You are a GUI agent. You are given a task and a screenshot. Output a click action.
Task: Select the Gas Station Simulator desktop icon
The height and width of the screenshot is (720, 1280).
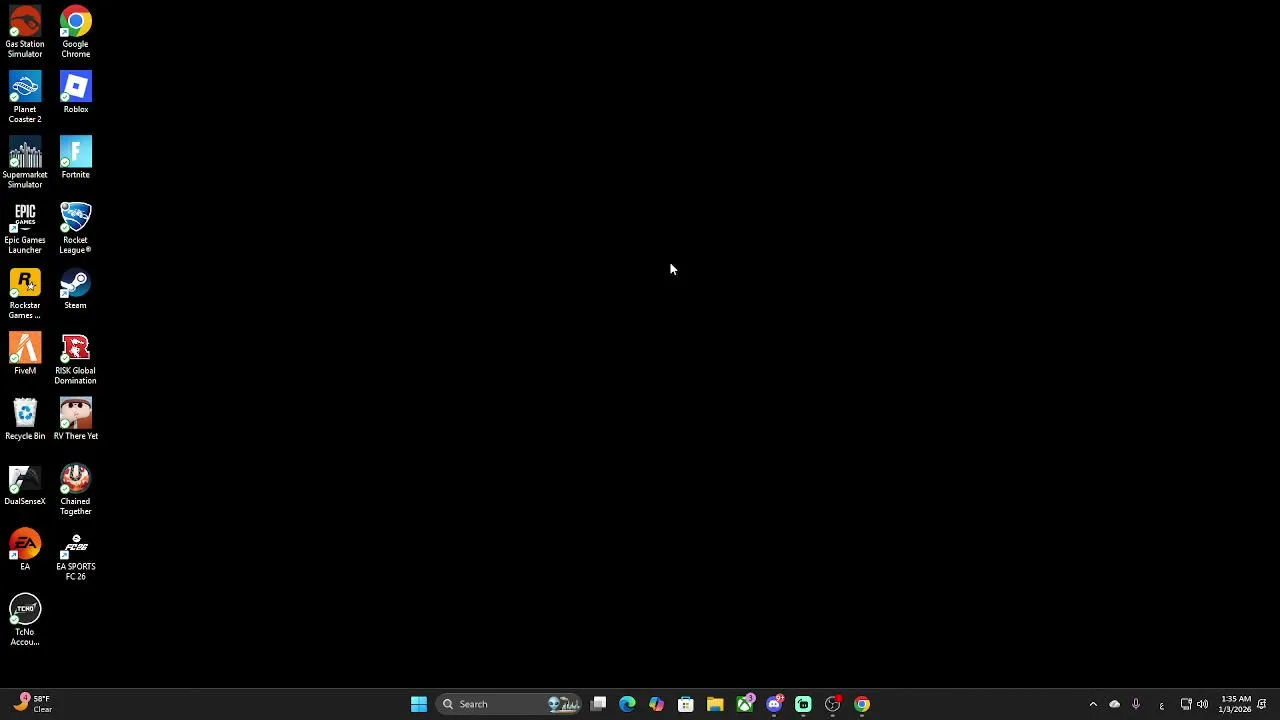coord(25,32)
